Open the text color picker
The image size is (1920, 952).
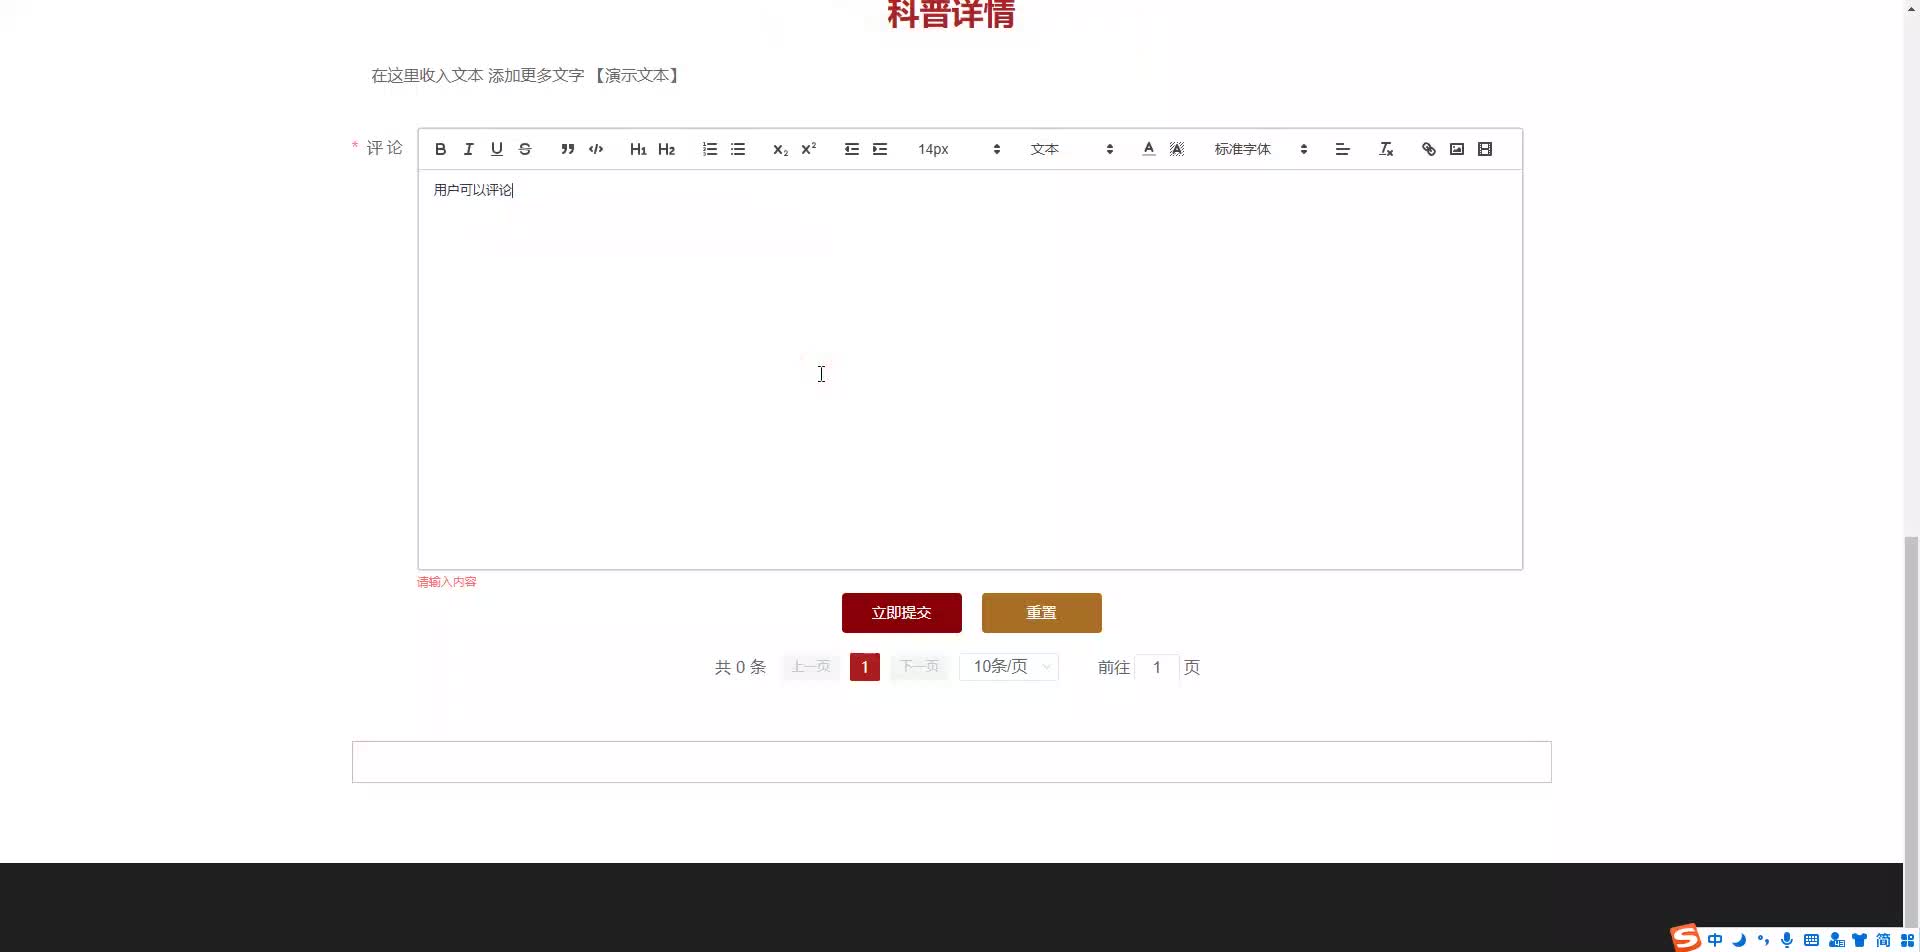pos(1148,149)
